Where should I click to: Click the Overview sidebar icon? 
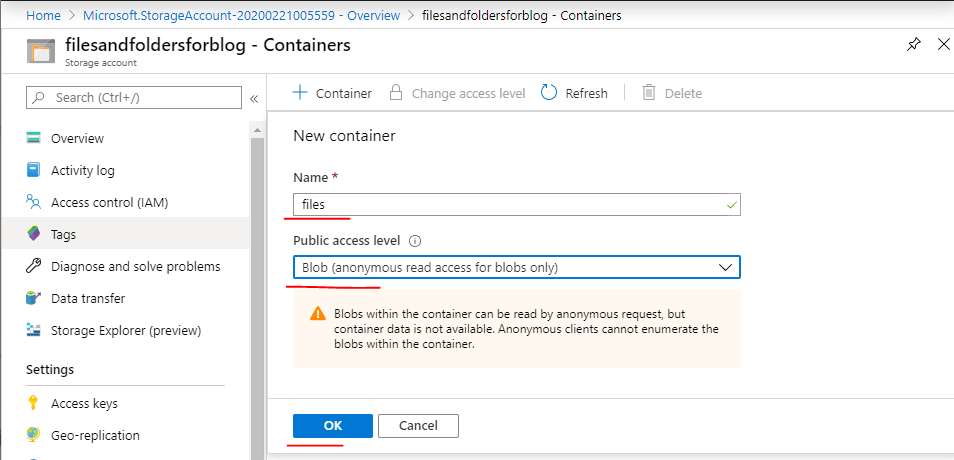[34, 138]
